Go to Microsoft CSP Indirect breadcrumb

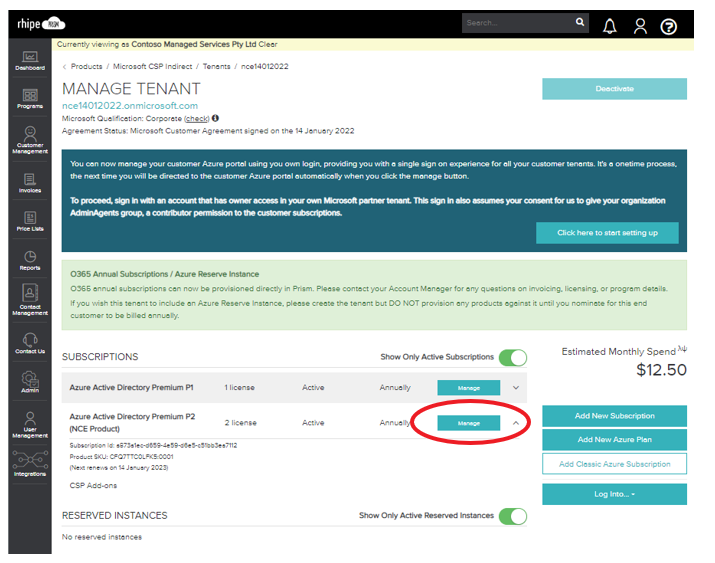152,67
